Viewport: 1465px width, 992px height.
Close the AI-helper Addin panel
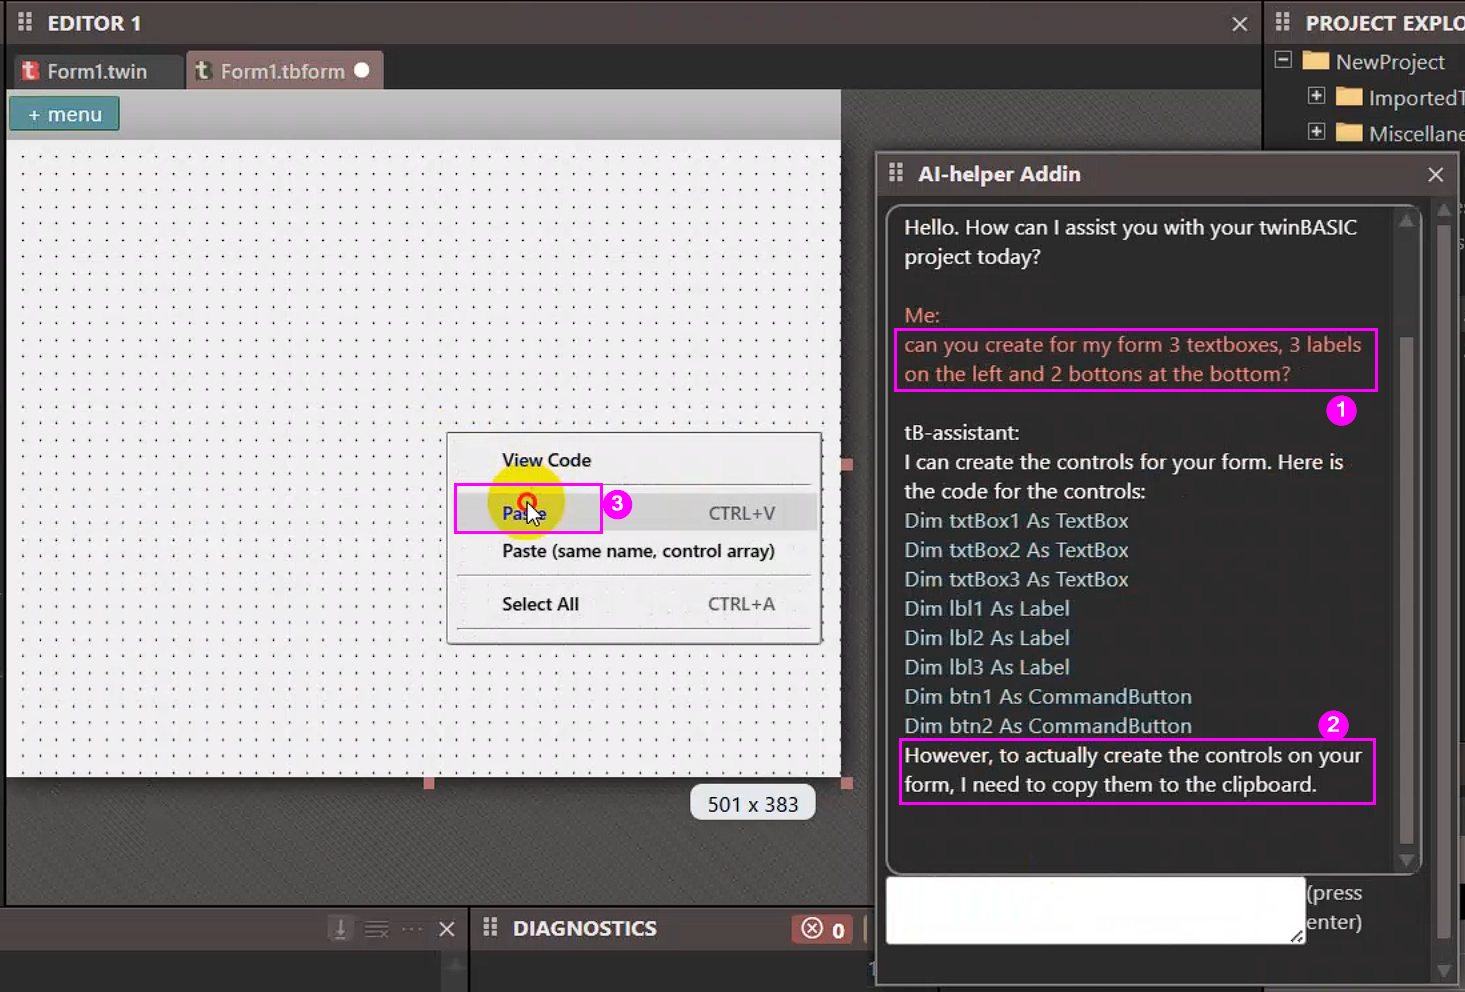pos(1436,175)
